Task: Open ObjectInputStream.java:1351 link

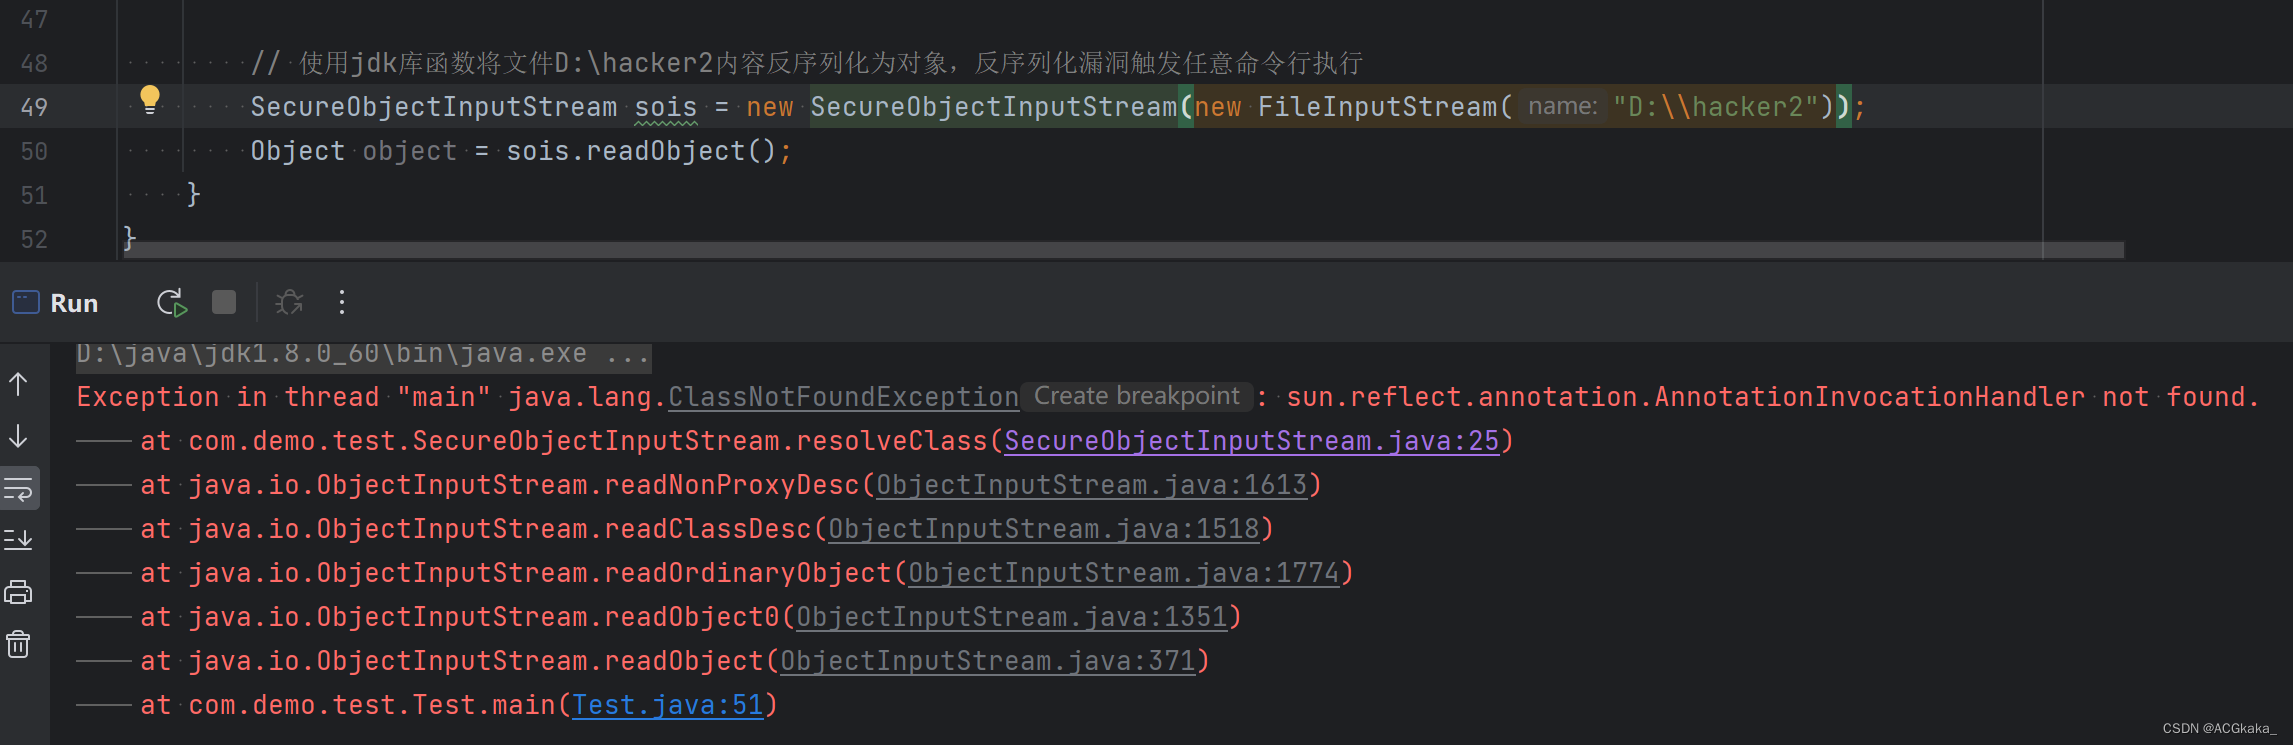Action: pos(1012,617)
